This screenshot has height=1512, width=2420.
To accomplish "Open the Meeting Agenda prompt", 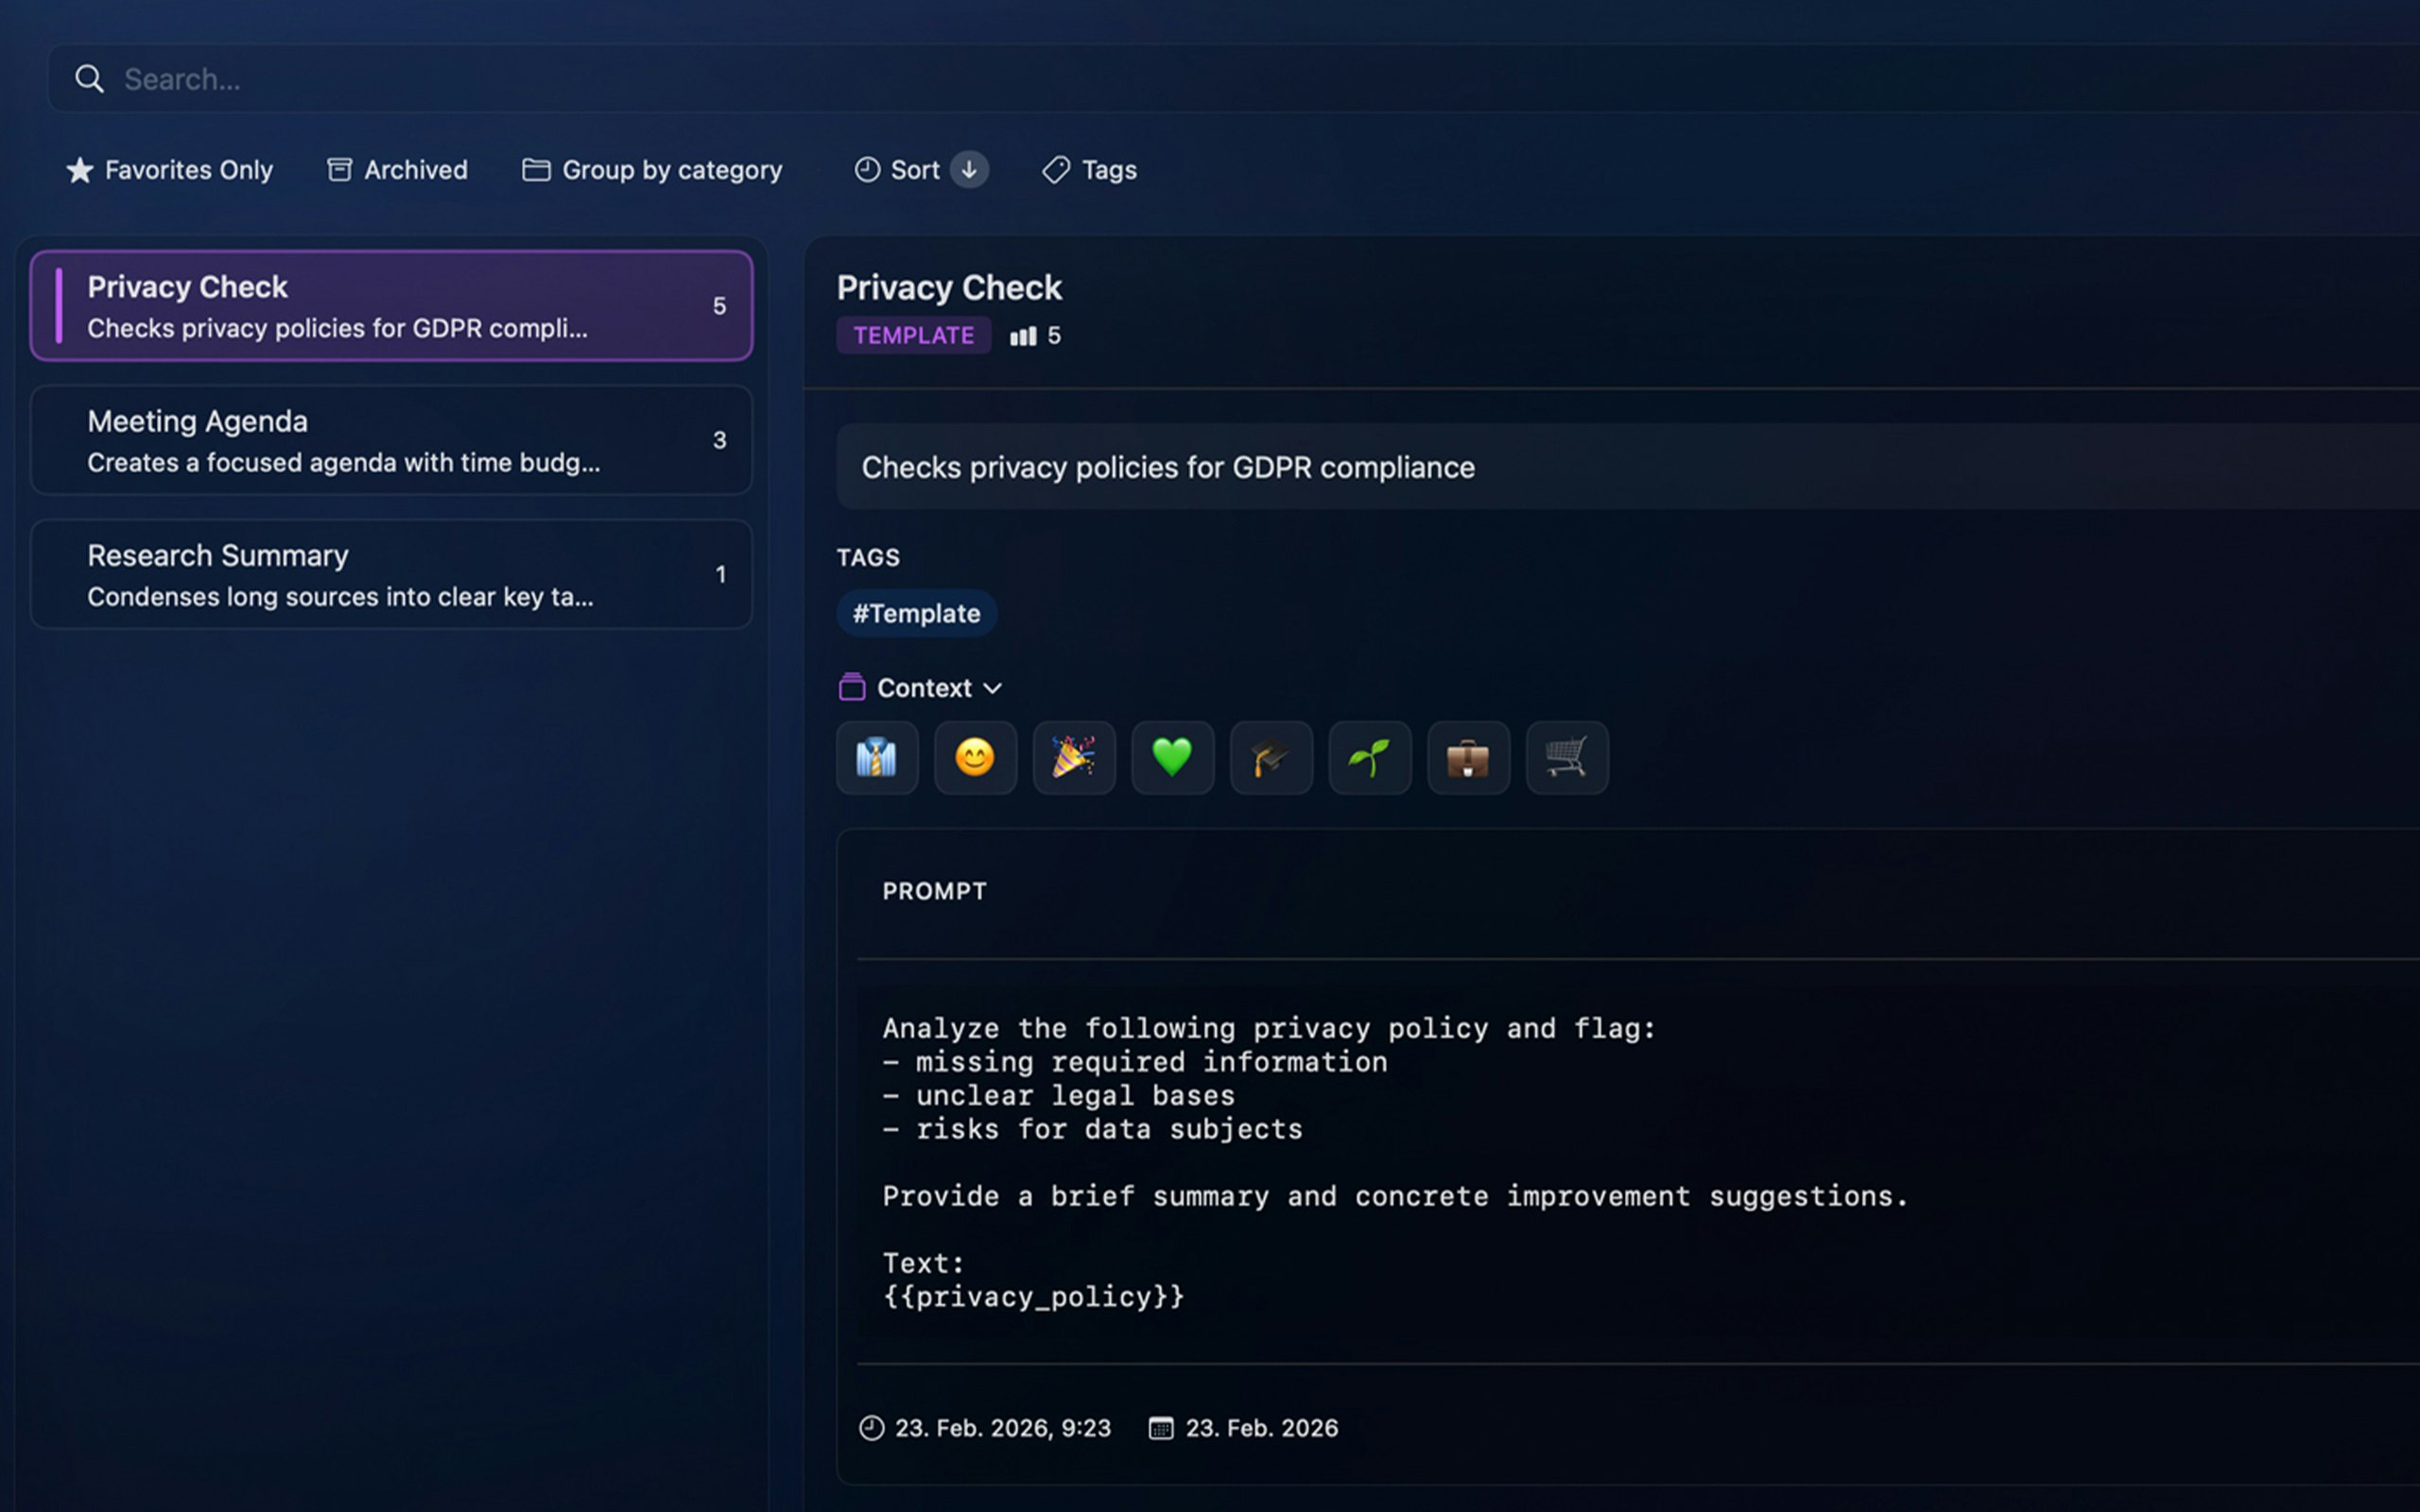I will tap(391, 440).
